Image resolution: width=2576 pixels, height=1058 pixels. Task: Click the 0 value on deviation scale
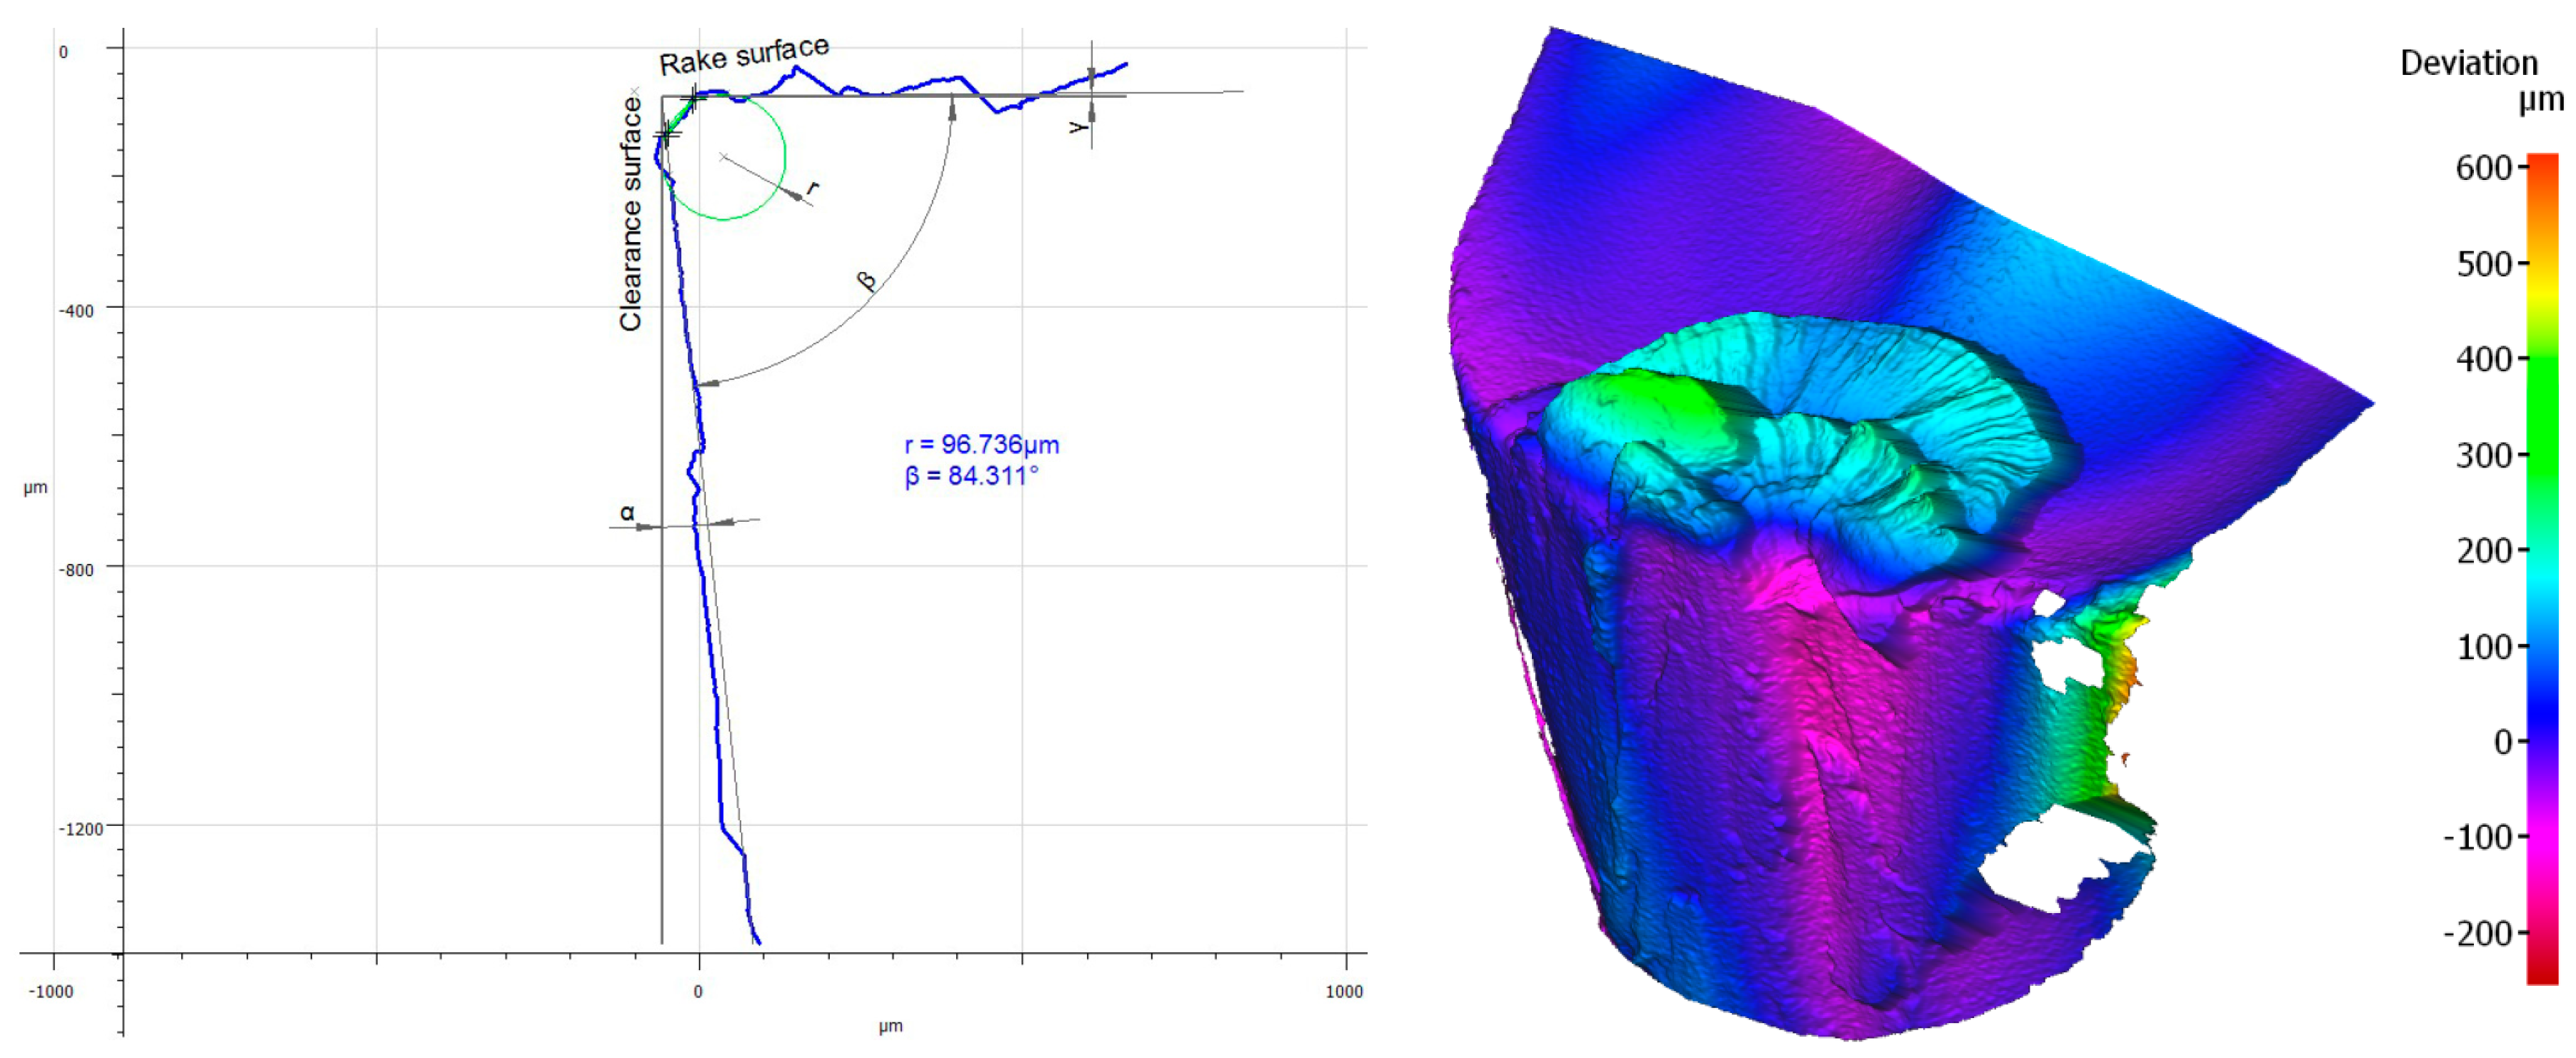pyautogui.click(x=2502, y=742)
